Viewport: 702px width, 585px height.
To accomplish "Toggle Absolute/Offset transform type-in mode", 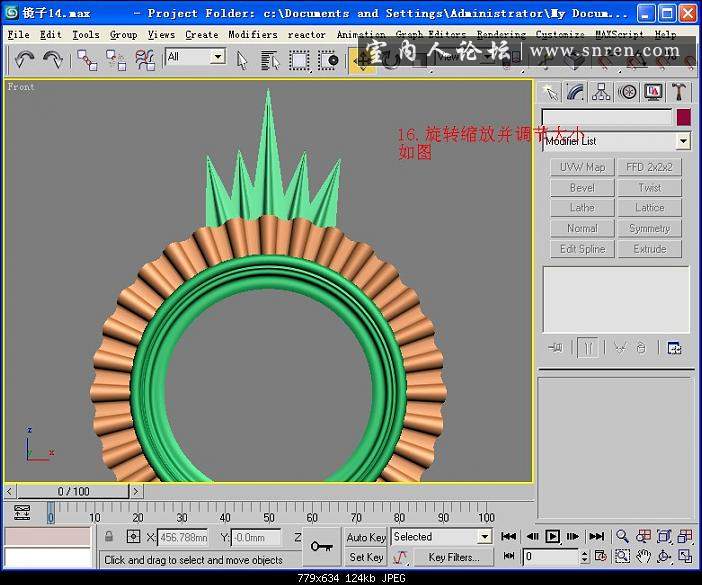I will [x=133, y=537].
